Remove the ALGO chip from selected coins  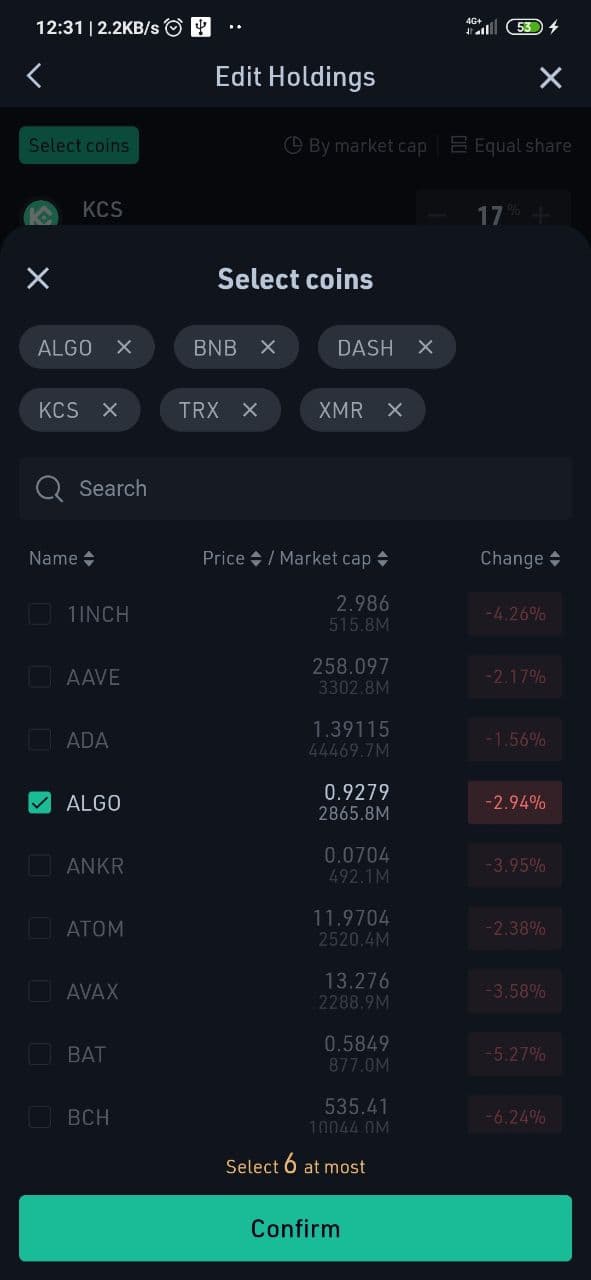pos(124,347)
